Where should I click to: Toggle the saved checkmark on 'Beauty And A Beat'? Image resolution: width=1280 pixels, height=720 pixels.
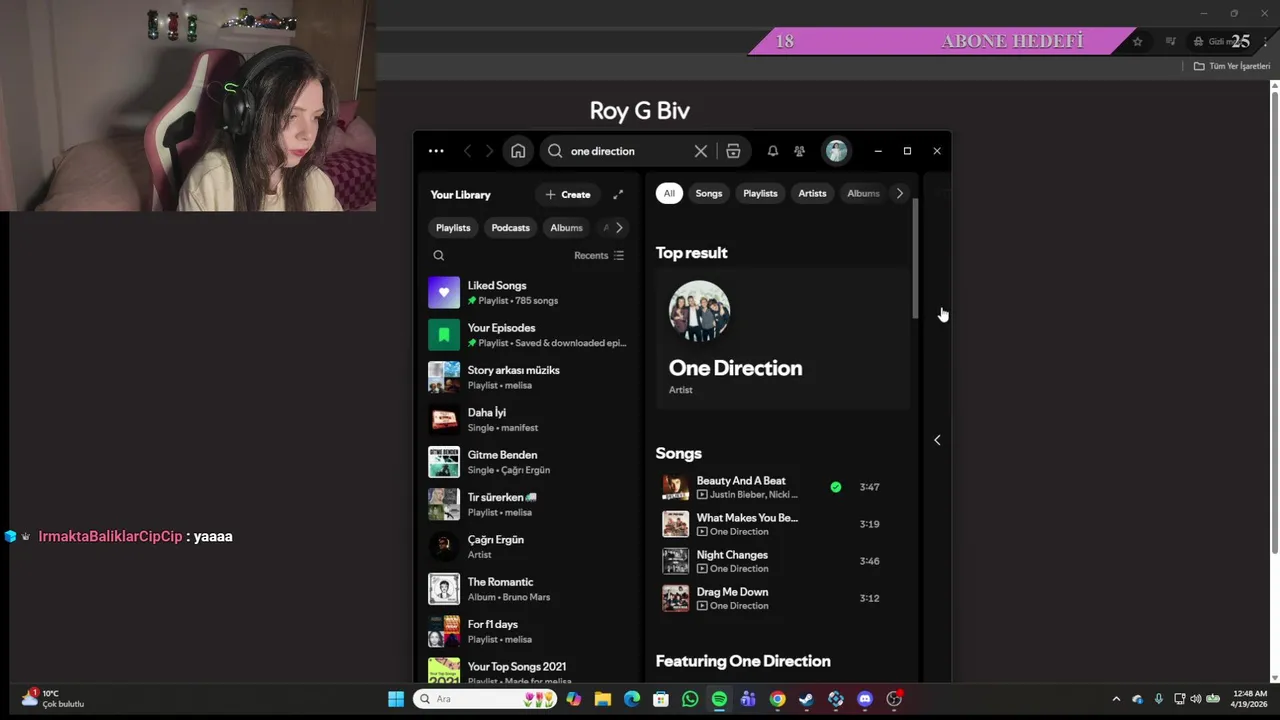point(835,487)
